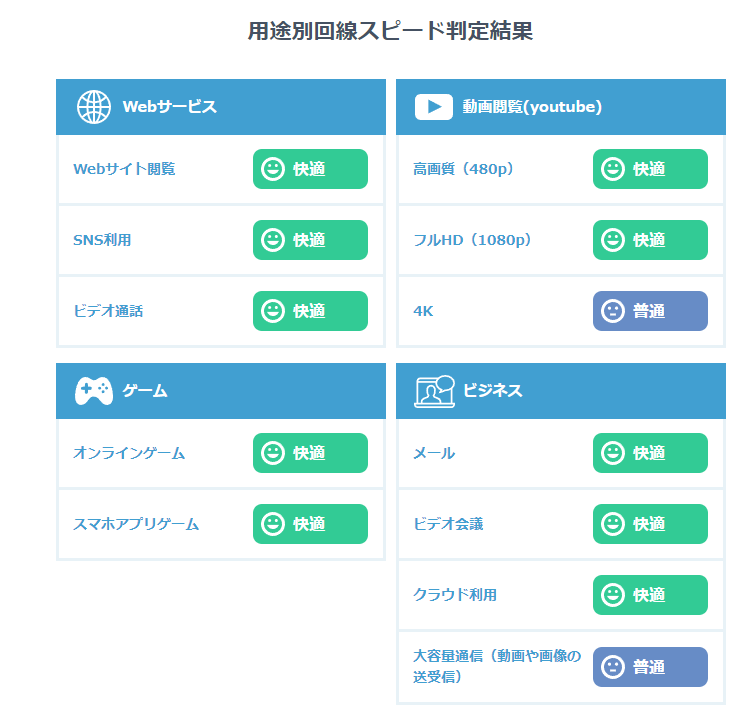
Task: Click smiley icon in Webサイト閲覧 快適 badge
Action: pos(273,169)
